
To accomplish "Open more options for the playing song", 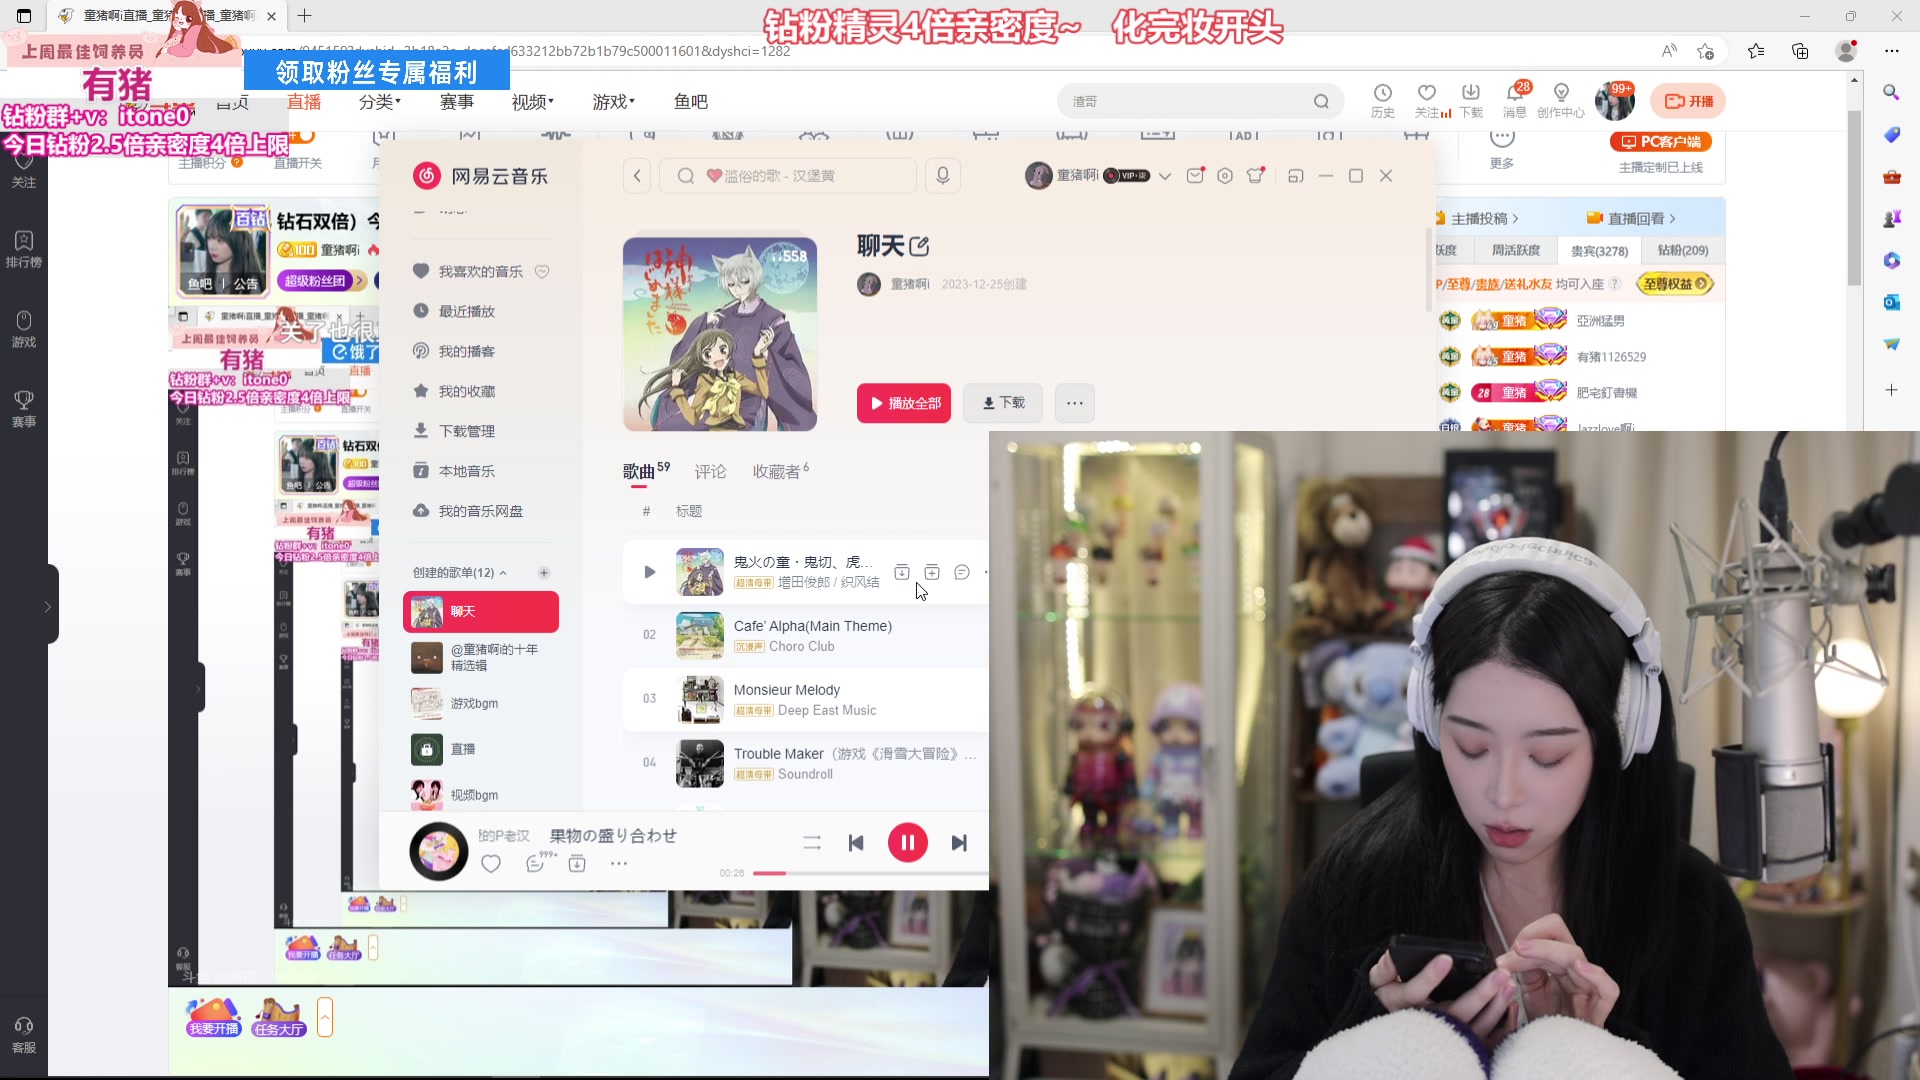I will pyautogui.click(x=619, y=864).
